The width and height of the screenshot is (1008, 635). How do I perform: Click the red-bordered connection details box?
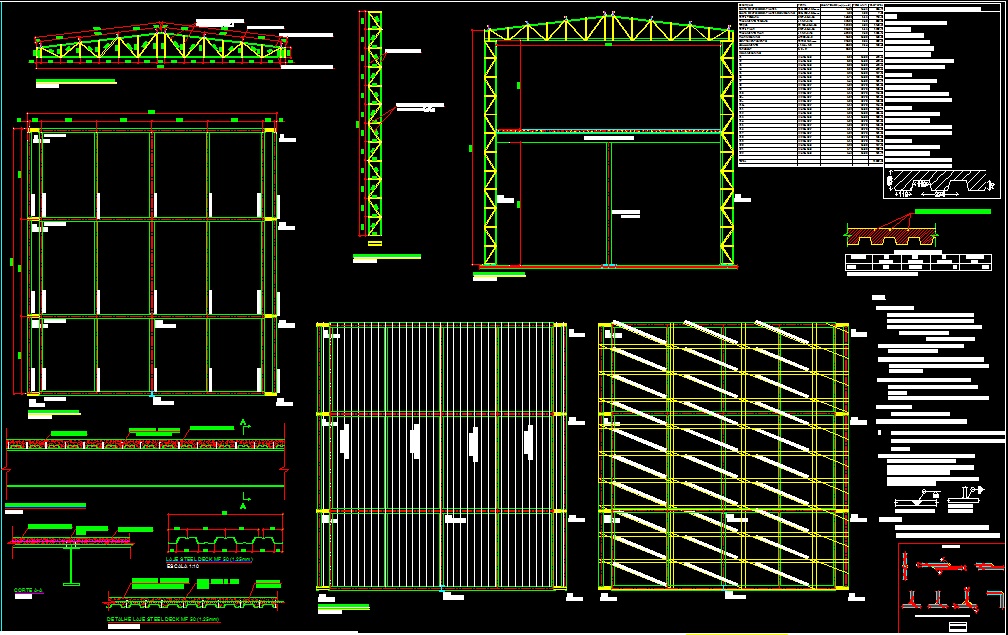951,587
